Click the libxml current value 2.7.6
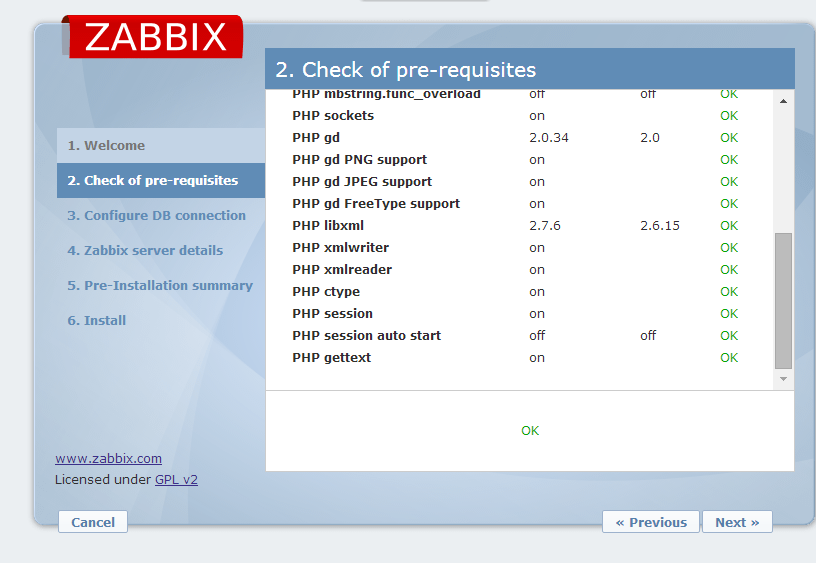Viewport: 816px width, 563px height. point(545,225)
